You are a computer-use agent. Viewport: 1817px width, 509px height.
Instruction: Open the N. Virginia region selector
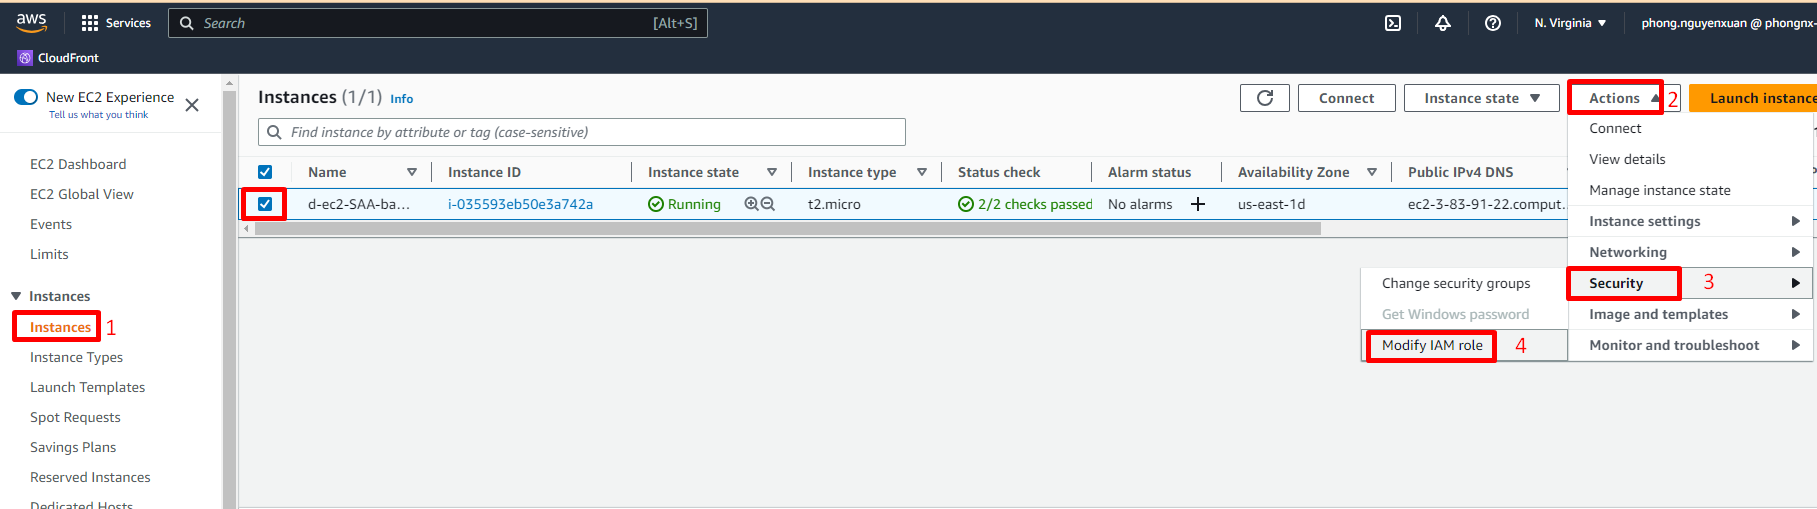click(x=1570, y=23)
